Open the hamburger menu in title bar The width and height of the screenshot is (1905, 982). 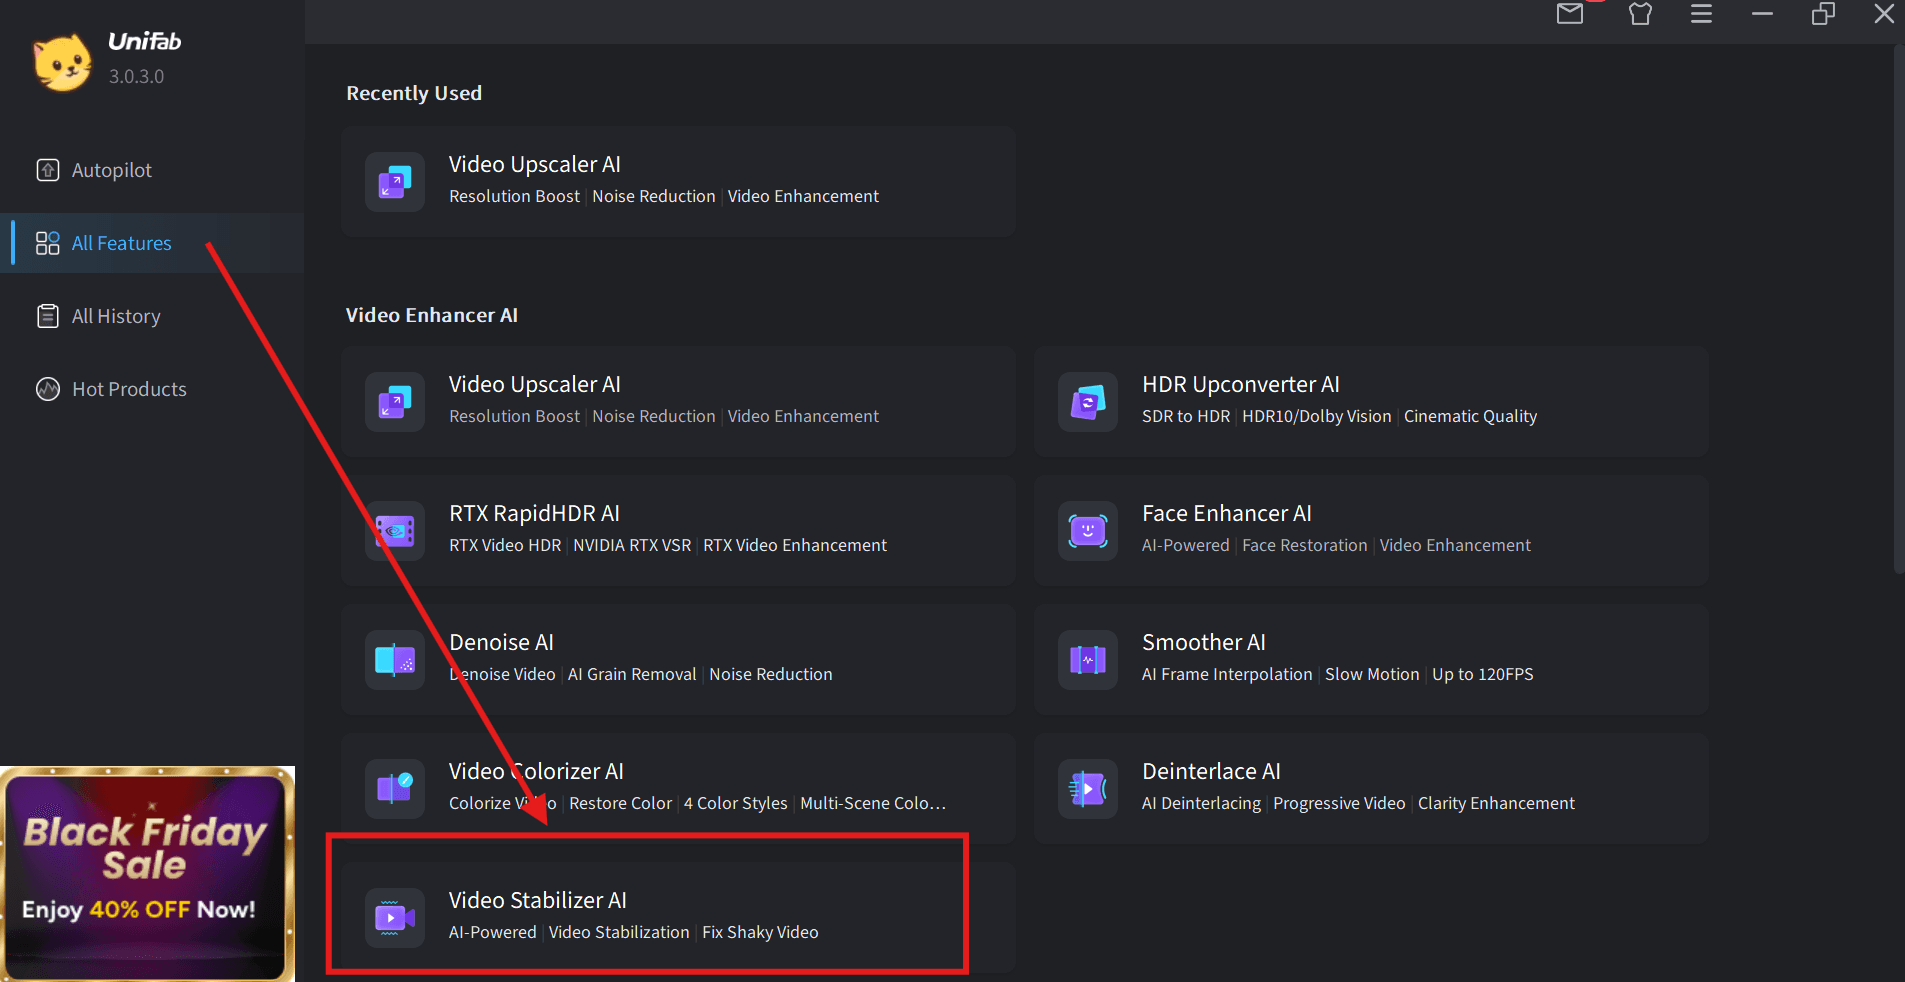(x=1701, y=14)
